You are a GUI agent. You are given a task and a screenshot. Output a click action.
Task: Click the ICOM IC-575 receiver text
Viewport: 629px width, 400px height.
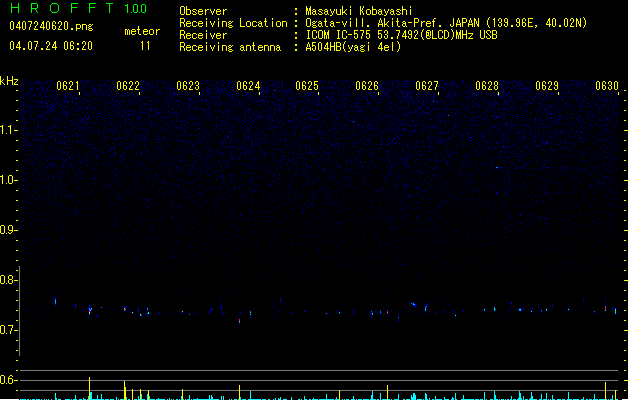click(x=402, y=35)
